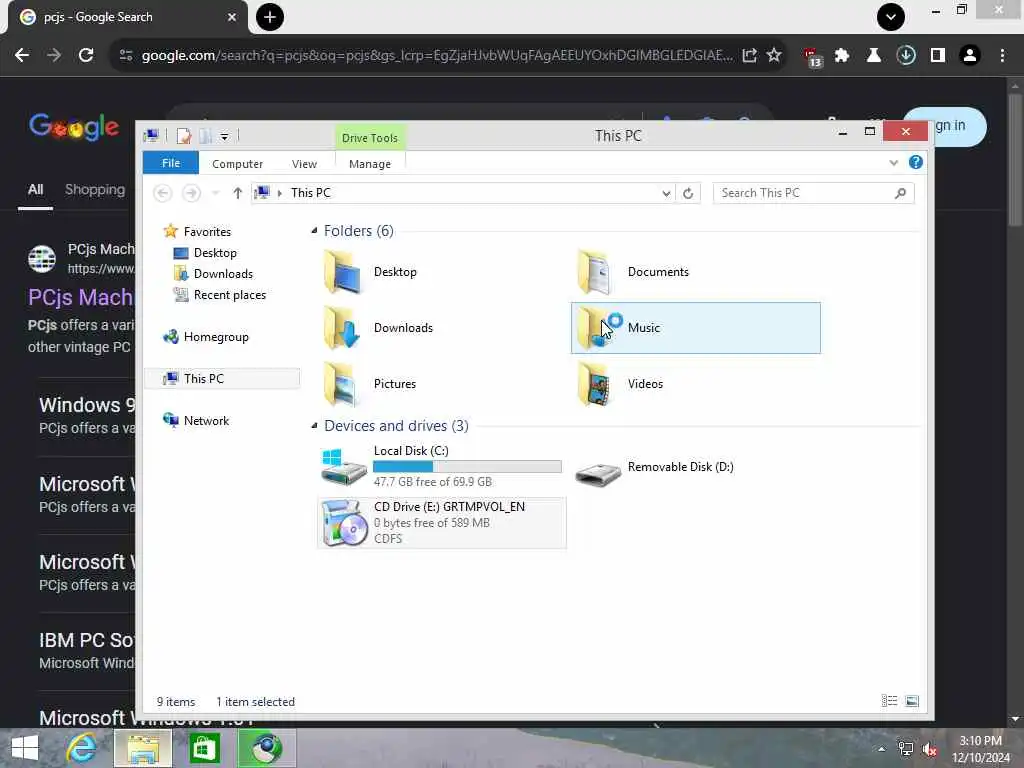The width and height of the screenshot is (1024, 768).
Task: Reload the Chrome page
Action: tap(86, 55)
